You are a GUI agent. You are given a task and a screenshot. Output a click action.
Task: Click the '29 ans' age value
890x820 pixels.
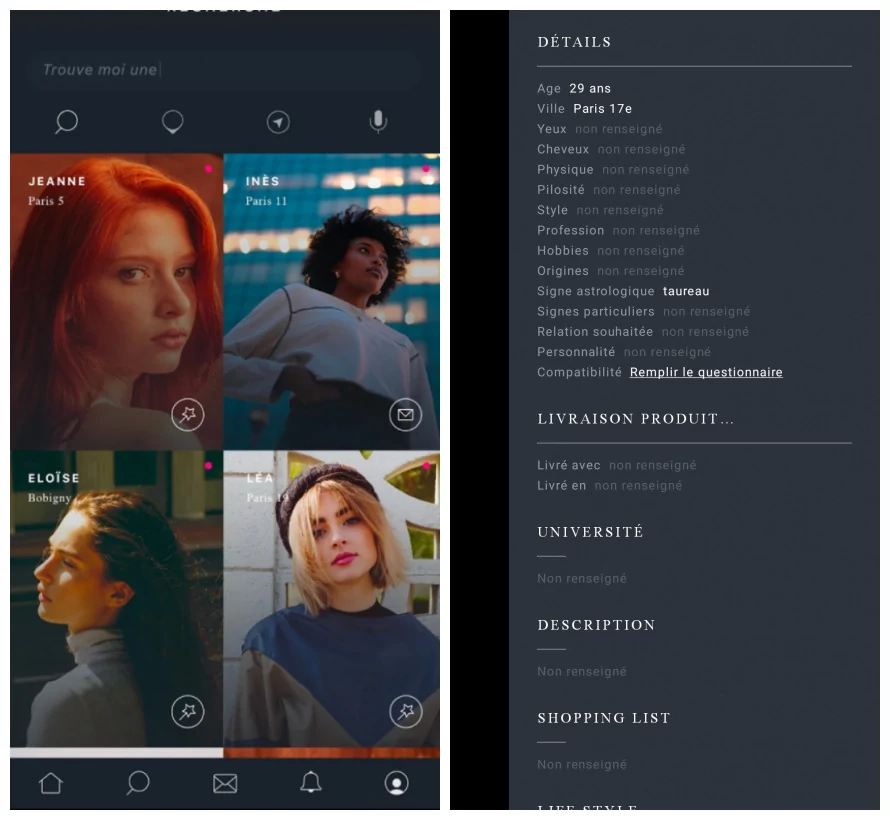590,89
